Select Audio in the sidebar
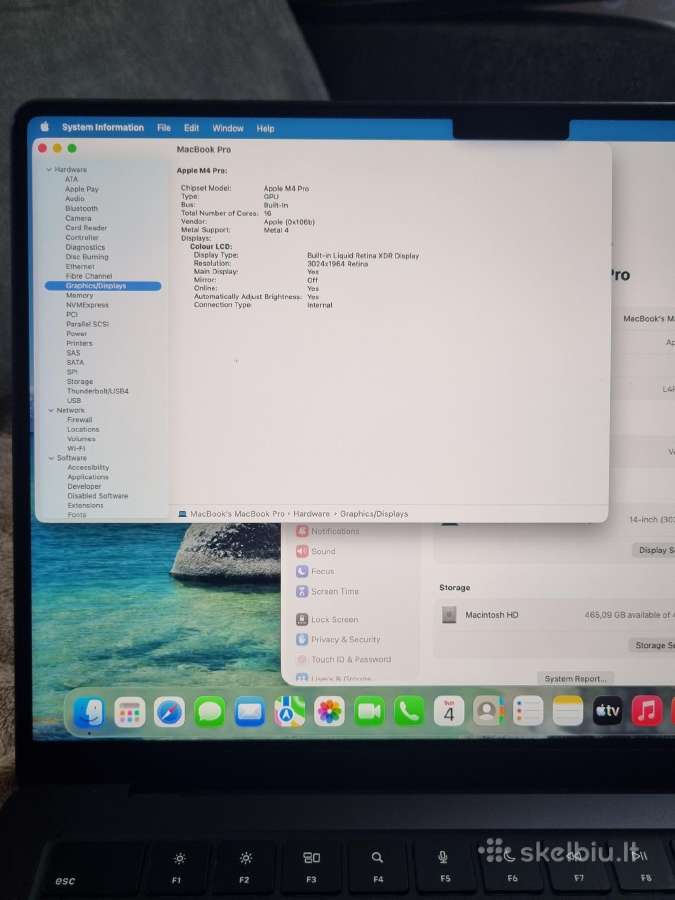Viewport: 675px width, 900px height. pos(75,199)
